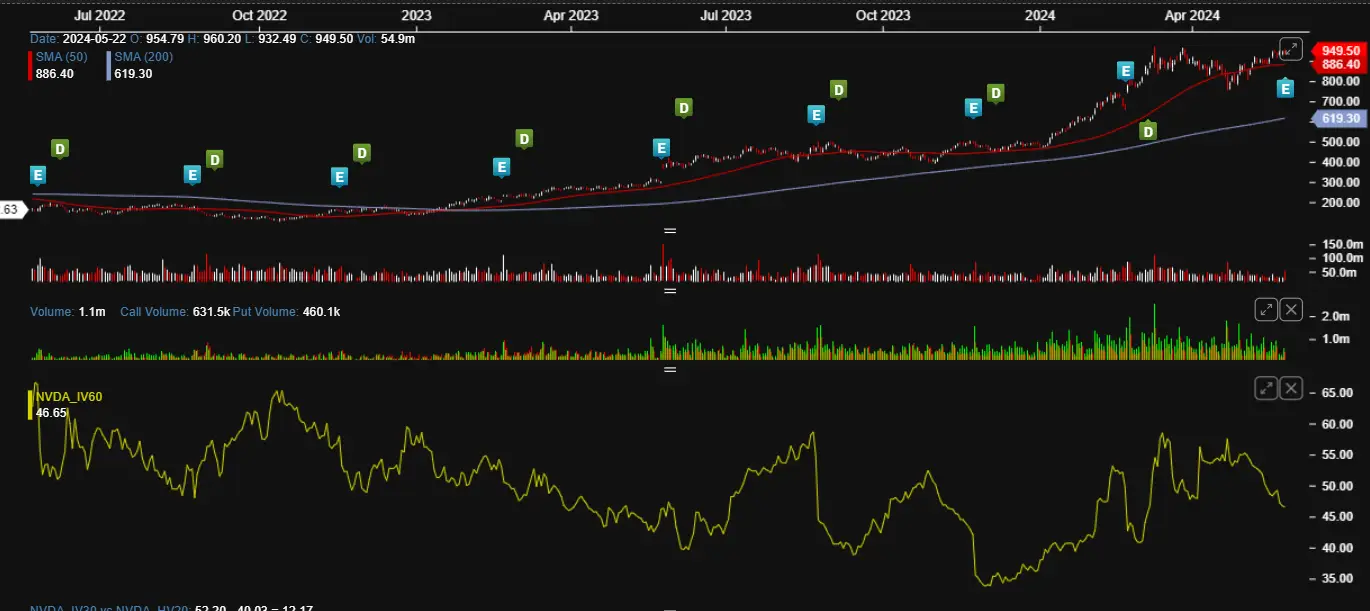1370x611 pixels.
Task: Open the dividend D marker of March 2024
Action: coord(1149,130)
